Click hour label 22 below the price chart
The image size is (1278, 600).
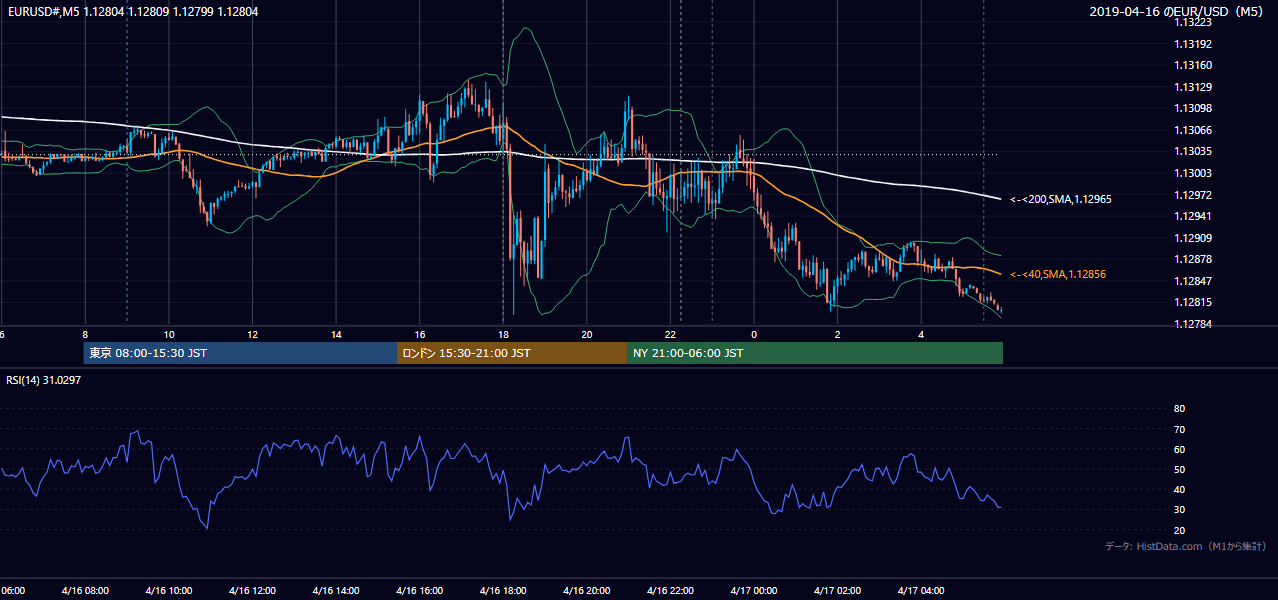[671, 334]
